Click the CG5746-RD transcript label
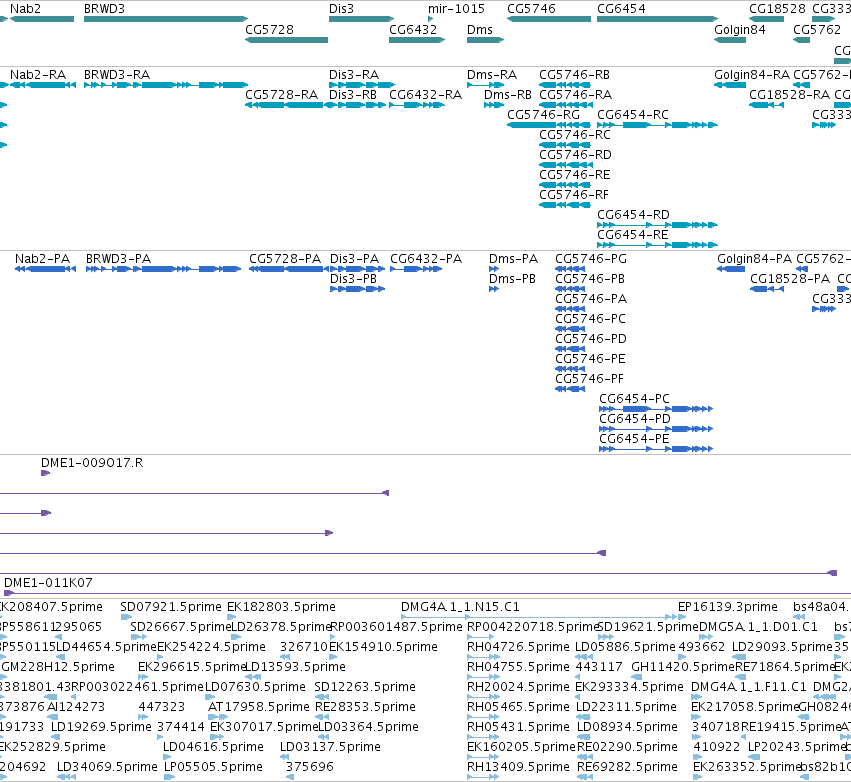 (575, 155)
